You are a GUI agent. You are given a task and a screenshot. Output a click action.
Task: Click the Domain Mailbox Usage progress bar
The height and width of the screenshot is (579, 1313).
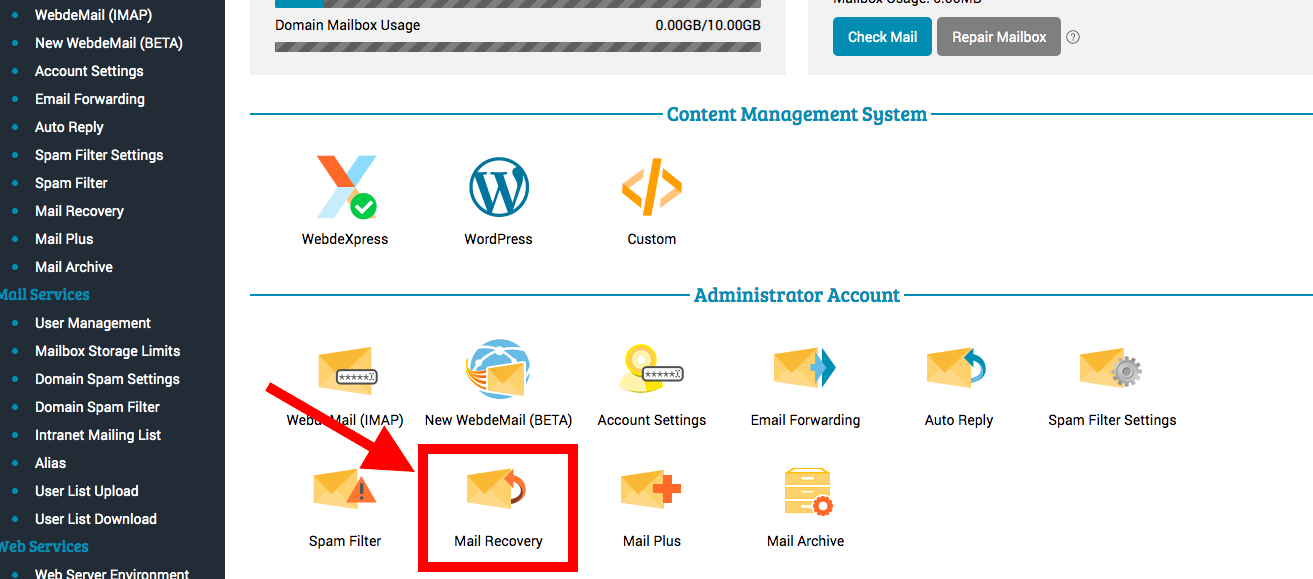(x=518, y=46)
